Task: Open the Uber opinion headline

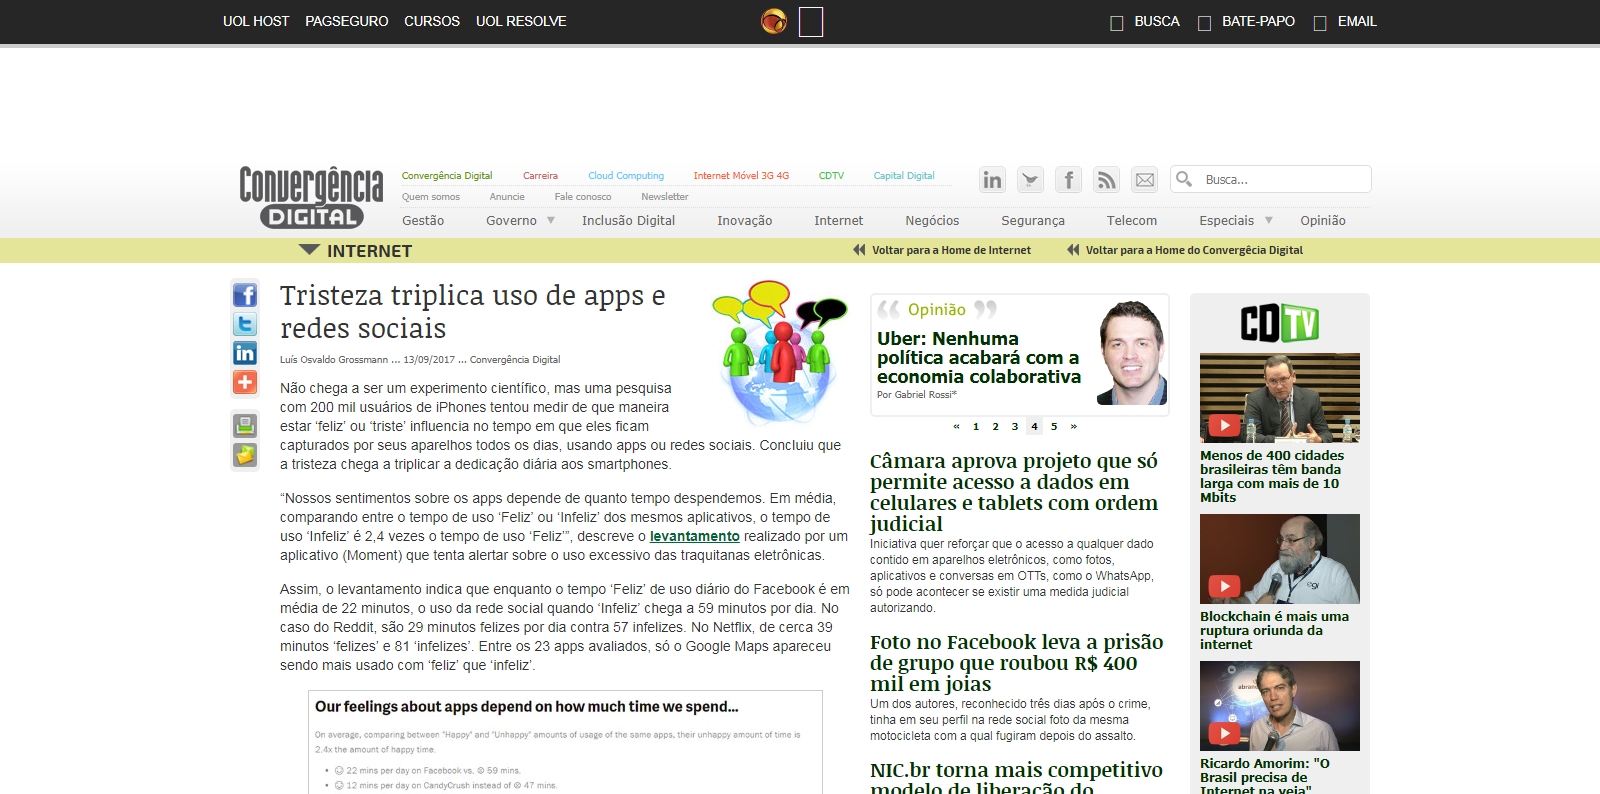Action: click(x=979, y=358)
